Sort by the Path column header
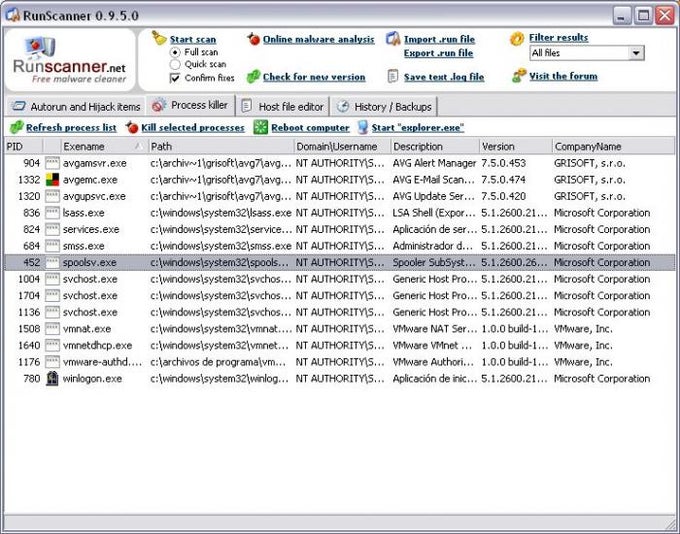Image resolution: width=680 pixels, height=534 pixels. [x=221, y=146]
